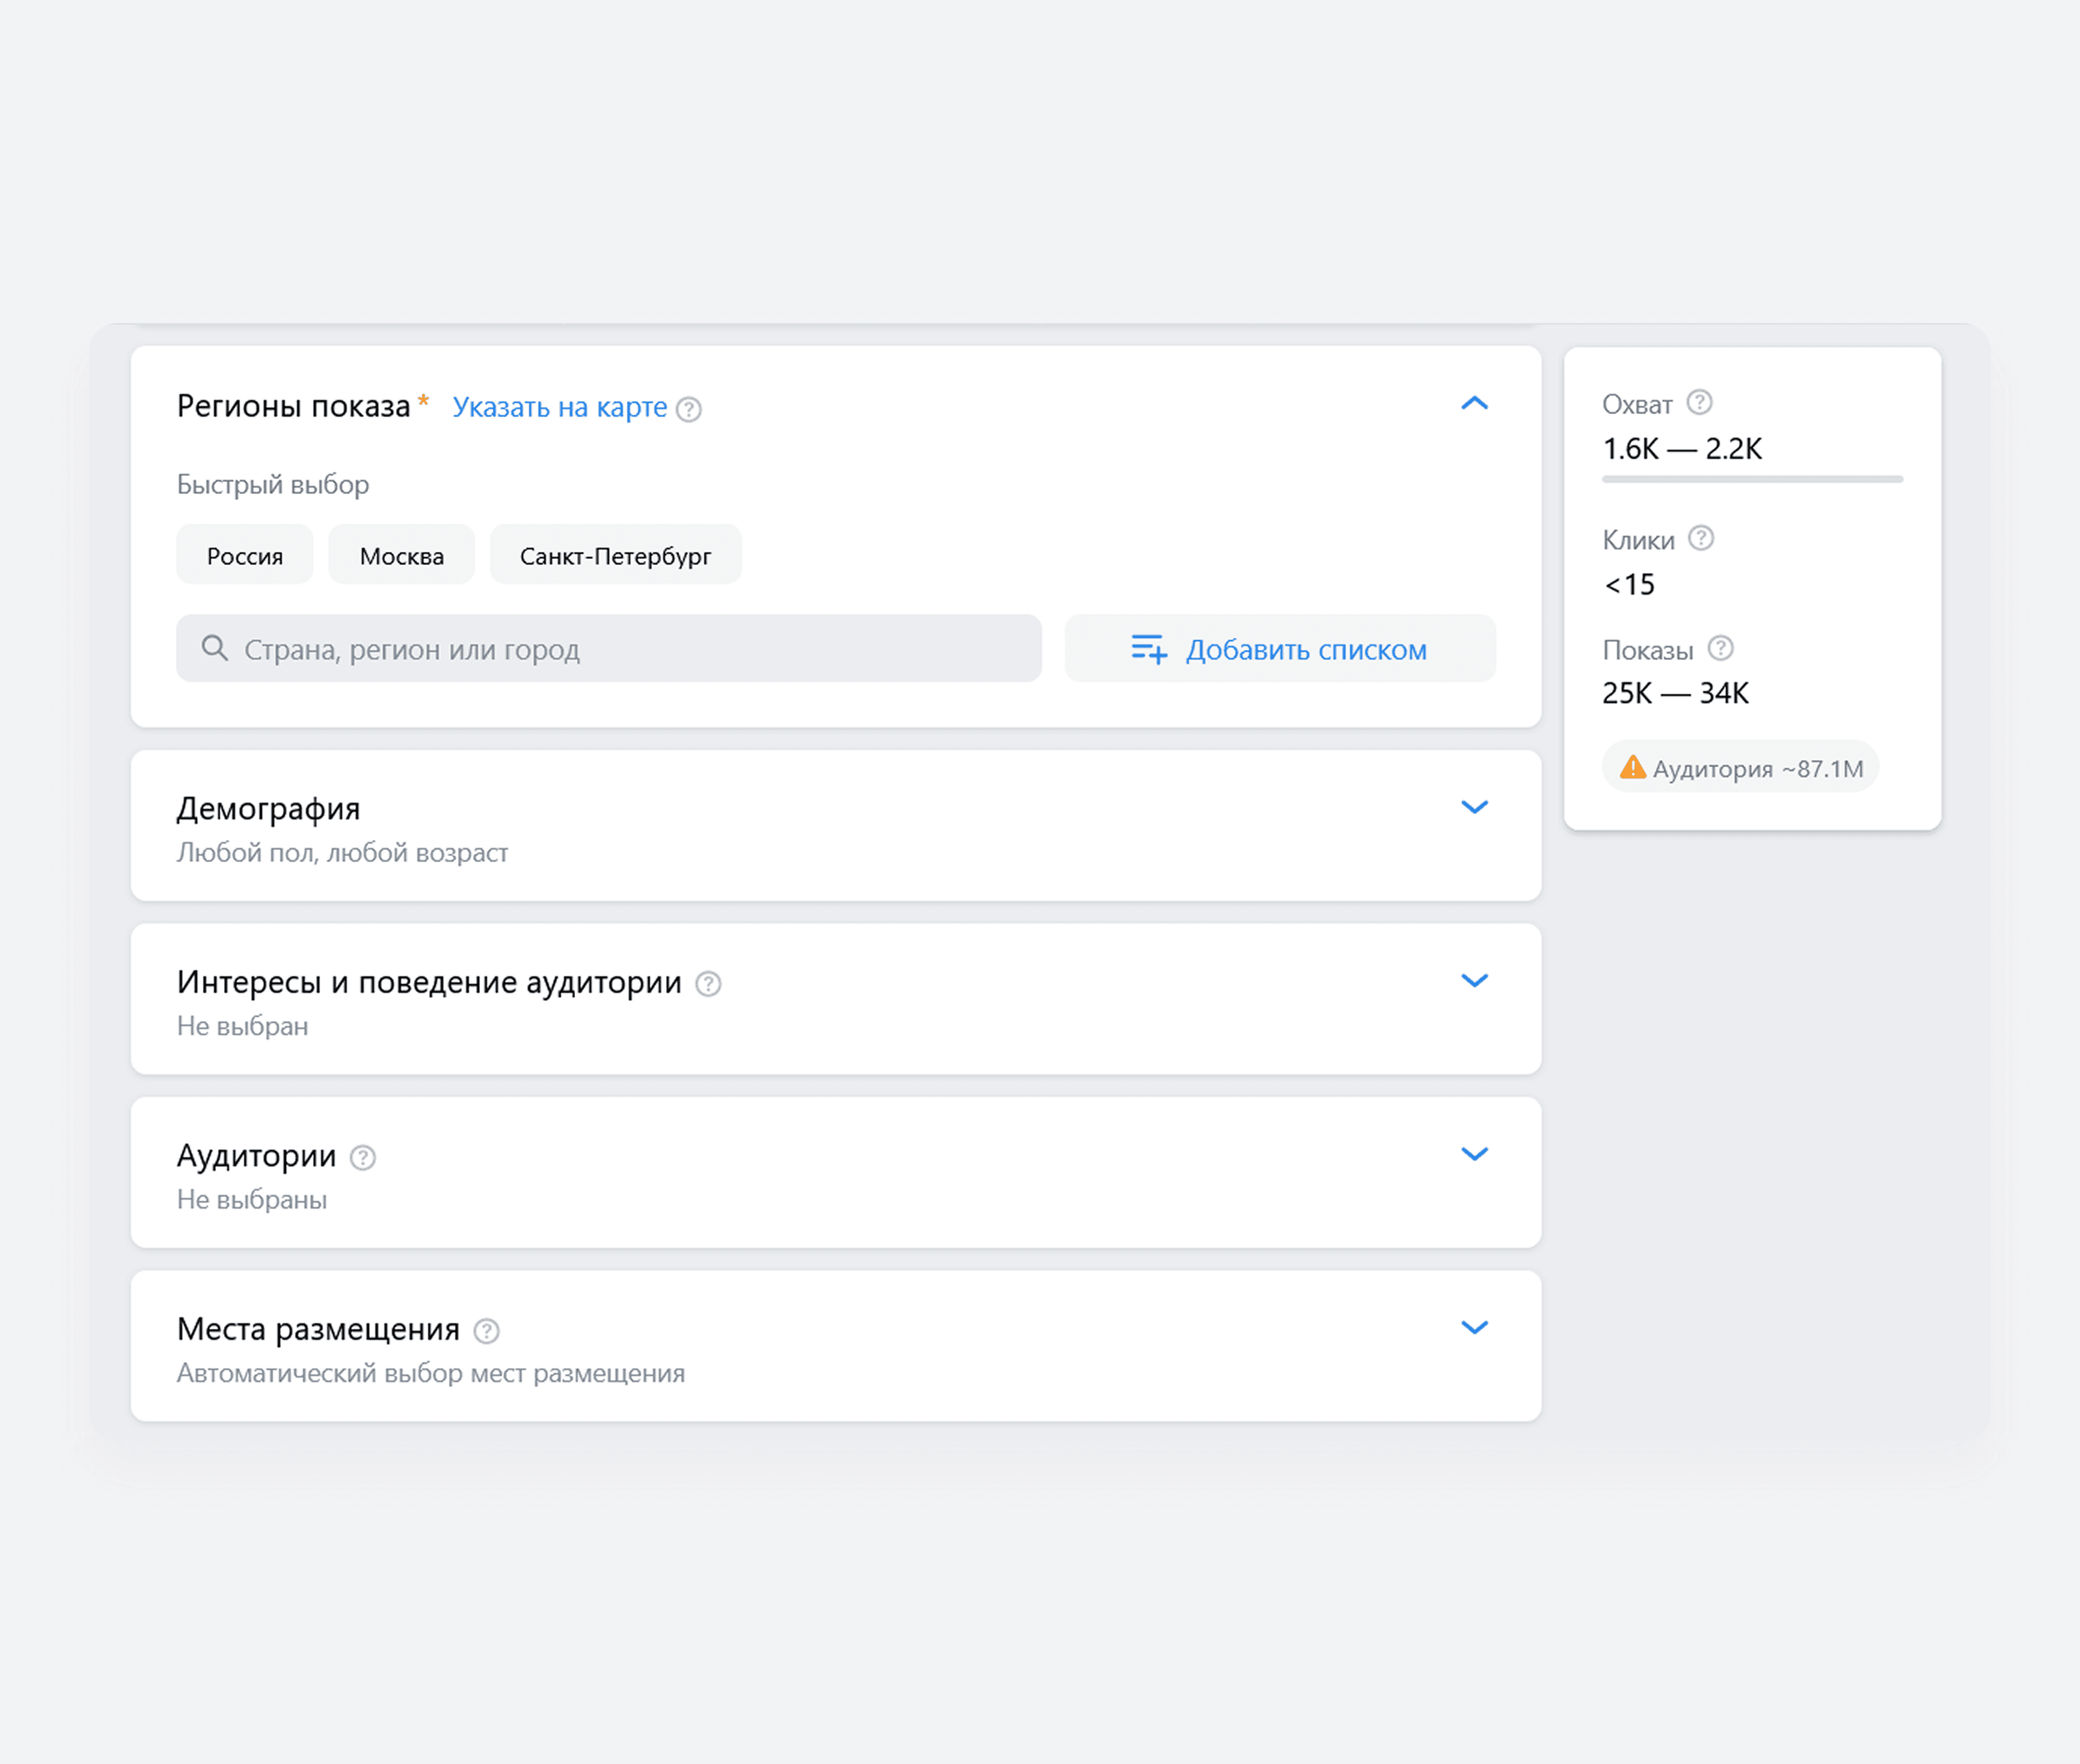Expand the Аудитории section chevron
This screenshot has height=1764, width=2080.
(x=1474, y=1154)
